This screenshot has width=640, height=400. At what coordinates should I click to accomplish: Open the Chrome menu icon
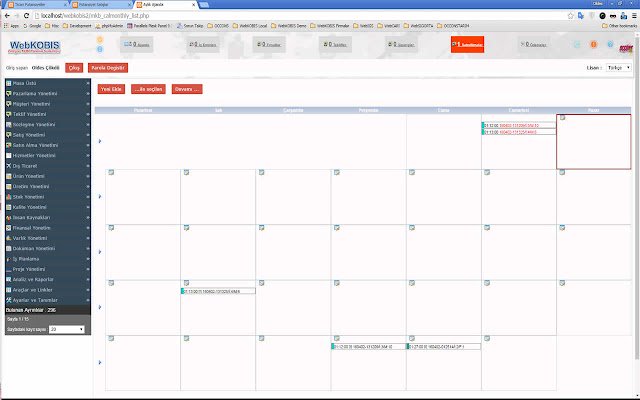click(634, 16)
